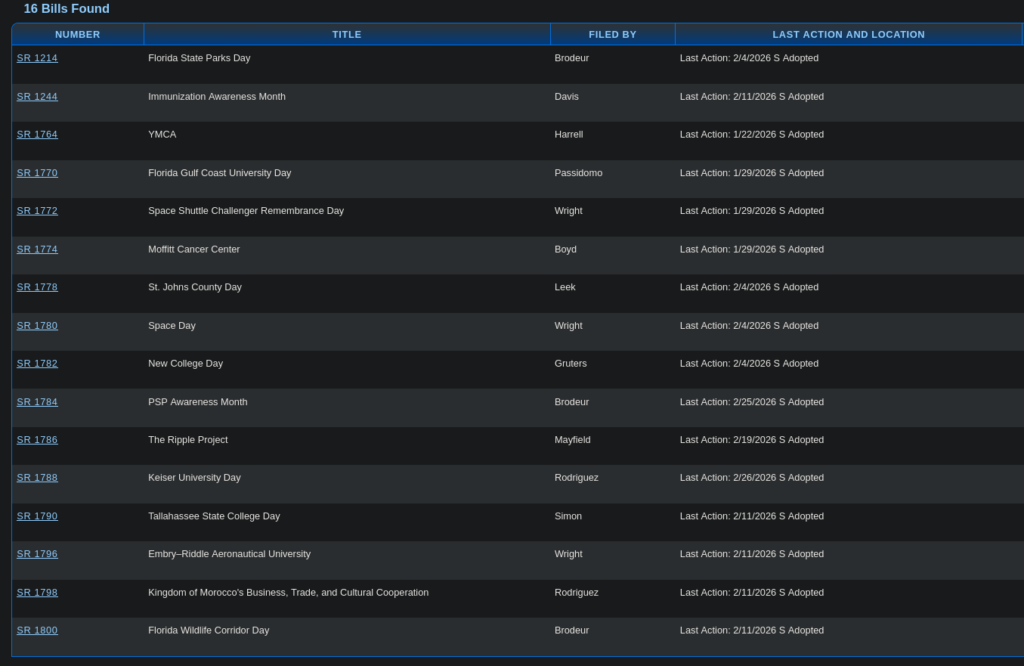The height and width of the screenshot is (666, 1024).
Task: View SR 1778 St. Johns County Day
Action: click(x=37, y=287)
